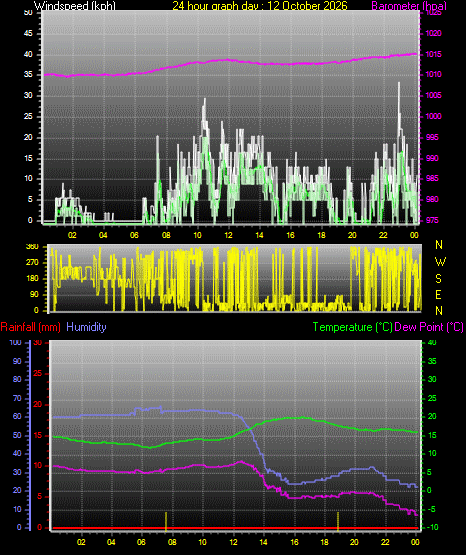The height and width of the screenshot is (555, 466).
Task: Click the "24 hour graph day : 12 October 2026" heading
Action: pos(260,6)
